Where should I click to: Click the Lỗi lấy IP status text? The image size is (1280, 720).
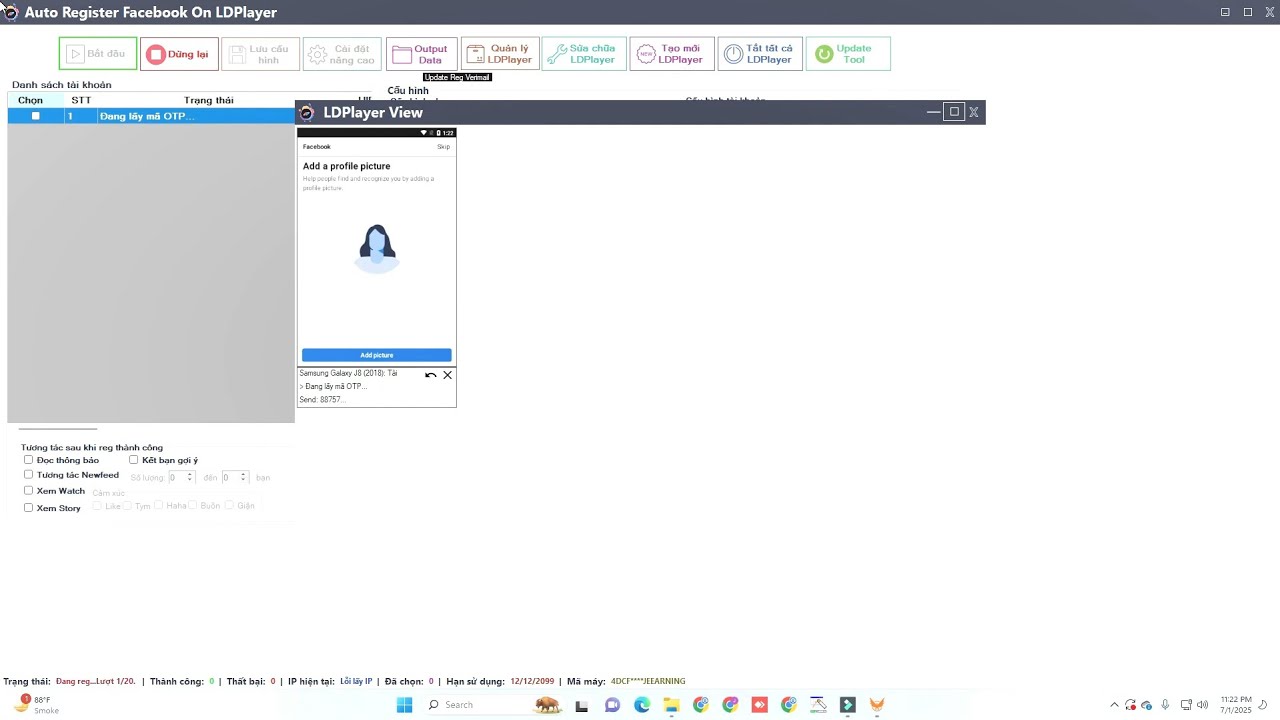pyautogui.click(x=356, y=681)
